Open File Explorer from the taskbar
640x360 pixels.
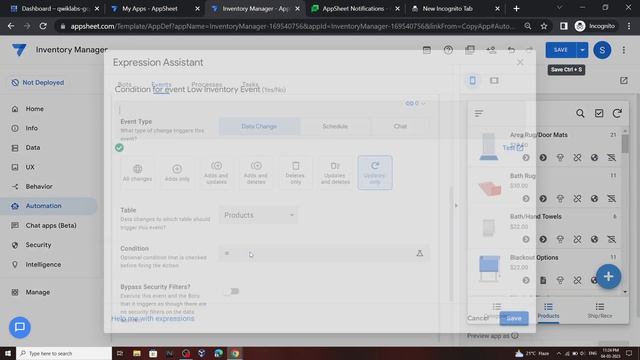[137, 353]
